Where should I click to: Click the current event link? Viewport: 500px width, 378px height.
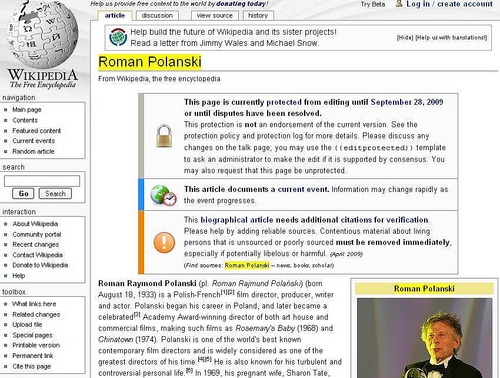pos(303,189)
